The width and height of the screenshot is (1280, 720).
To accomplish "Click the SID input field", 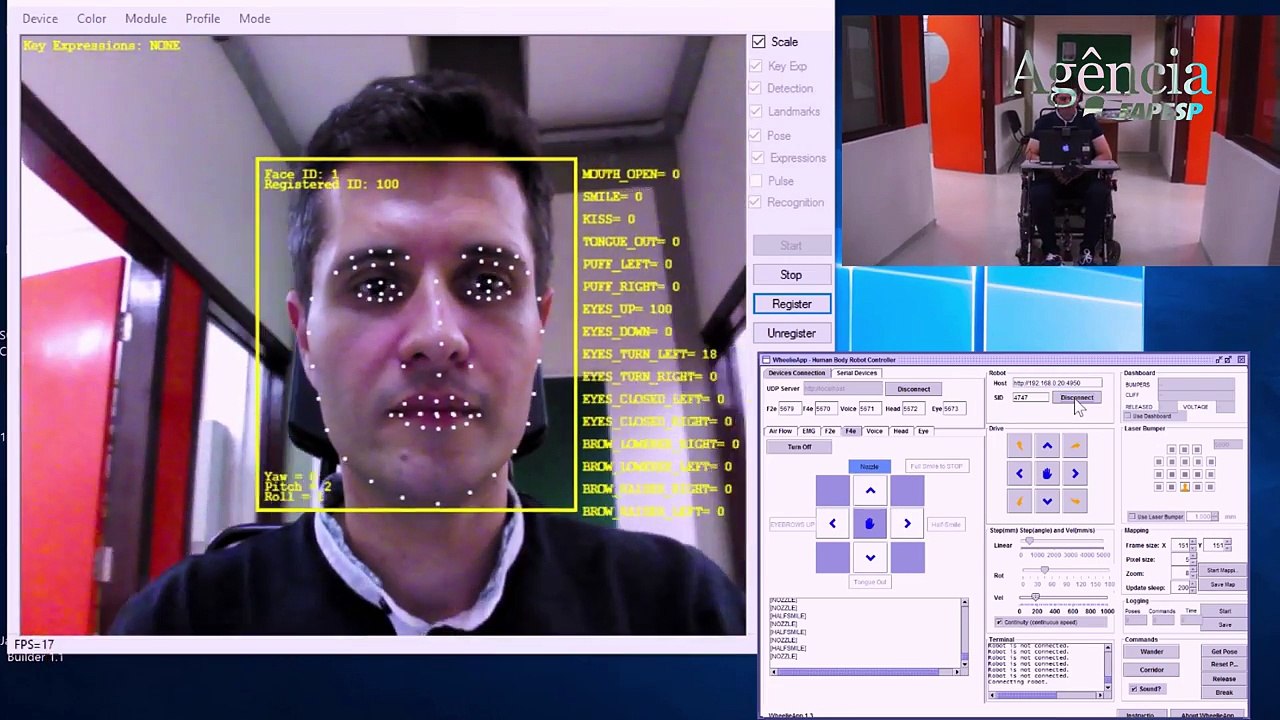I will tap(1030, 398).
